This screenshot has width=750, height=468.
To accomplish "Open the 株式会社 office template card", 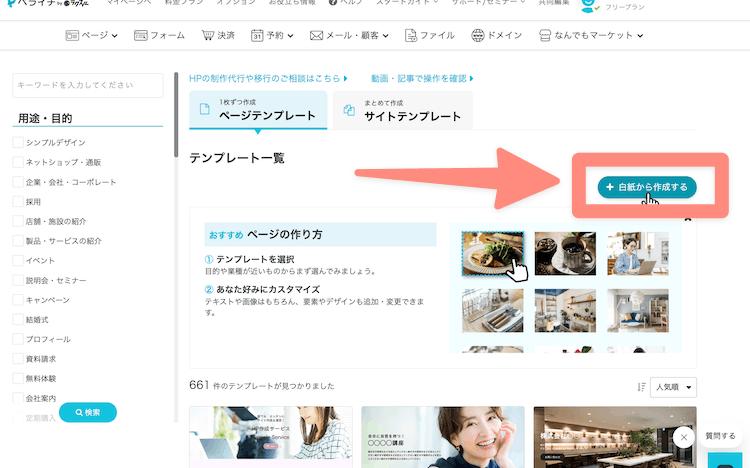I will [x=615, y=437].
